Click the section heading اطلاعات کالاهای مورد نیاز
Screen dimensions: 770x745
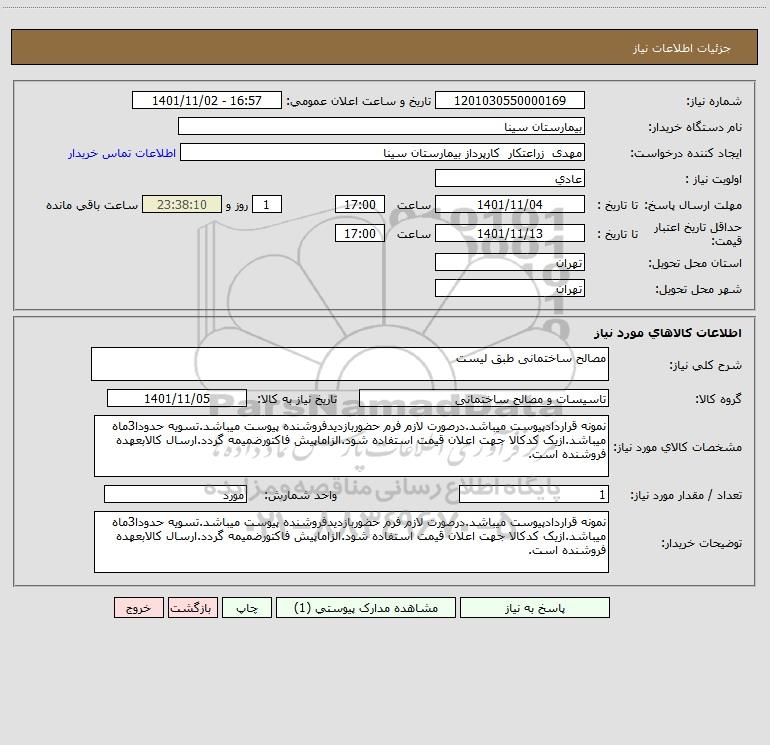(x=668, y=333)
